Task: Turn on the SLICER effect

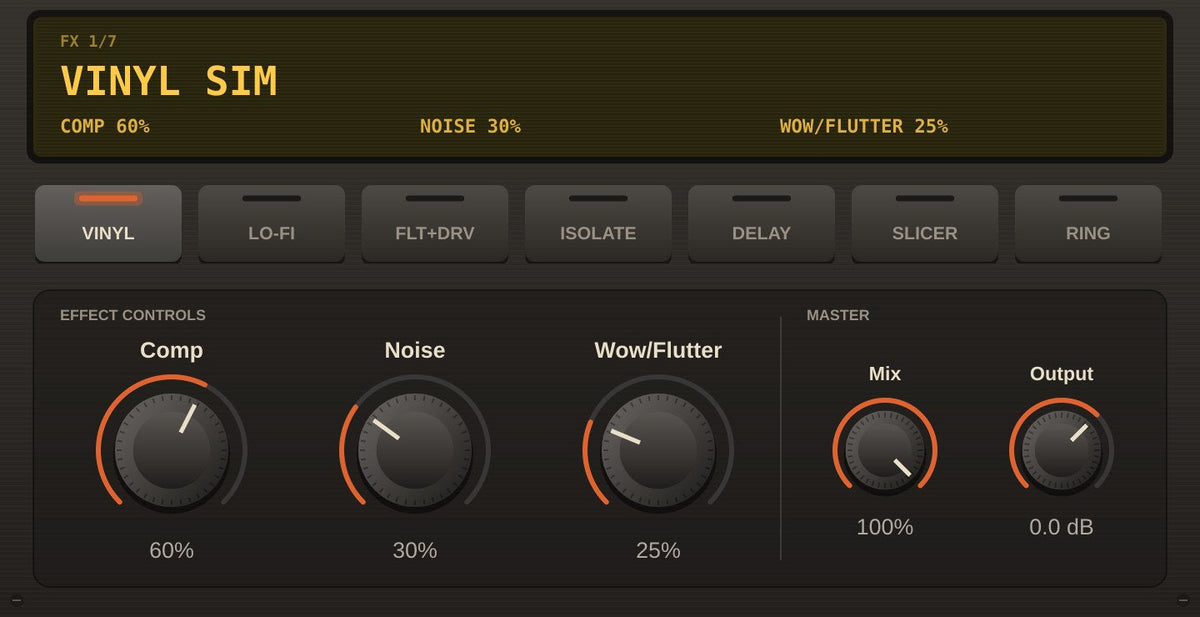Action: pos(925,223)
